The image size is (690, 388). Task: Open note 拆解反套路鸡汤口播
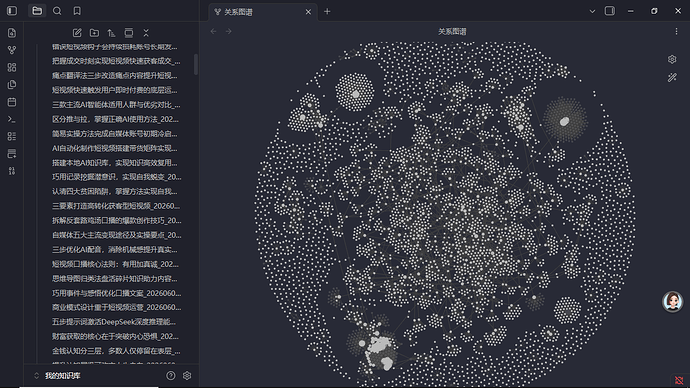116,220
